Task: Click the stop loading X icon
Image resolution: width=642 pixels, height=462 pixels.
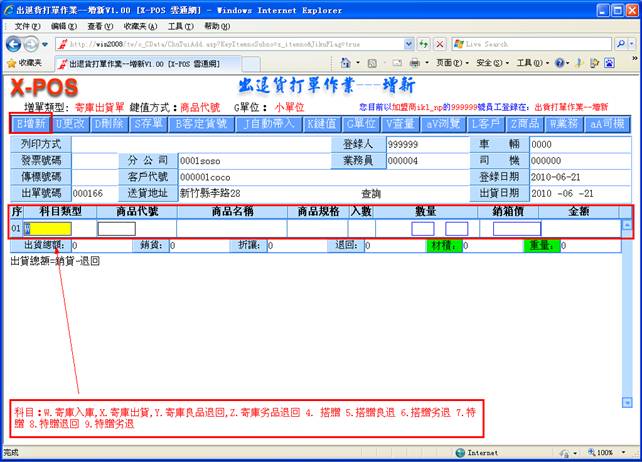Action: pos(440,44)
